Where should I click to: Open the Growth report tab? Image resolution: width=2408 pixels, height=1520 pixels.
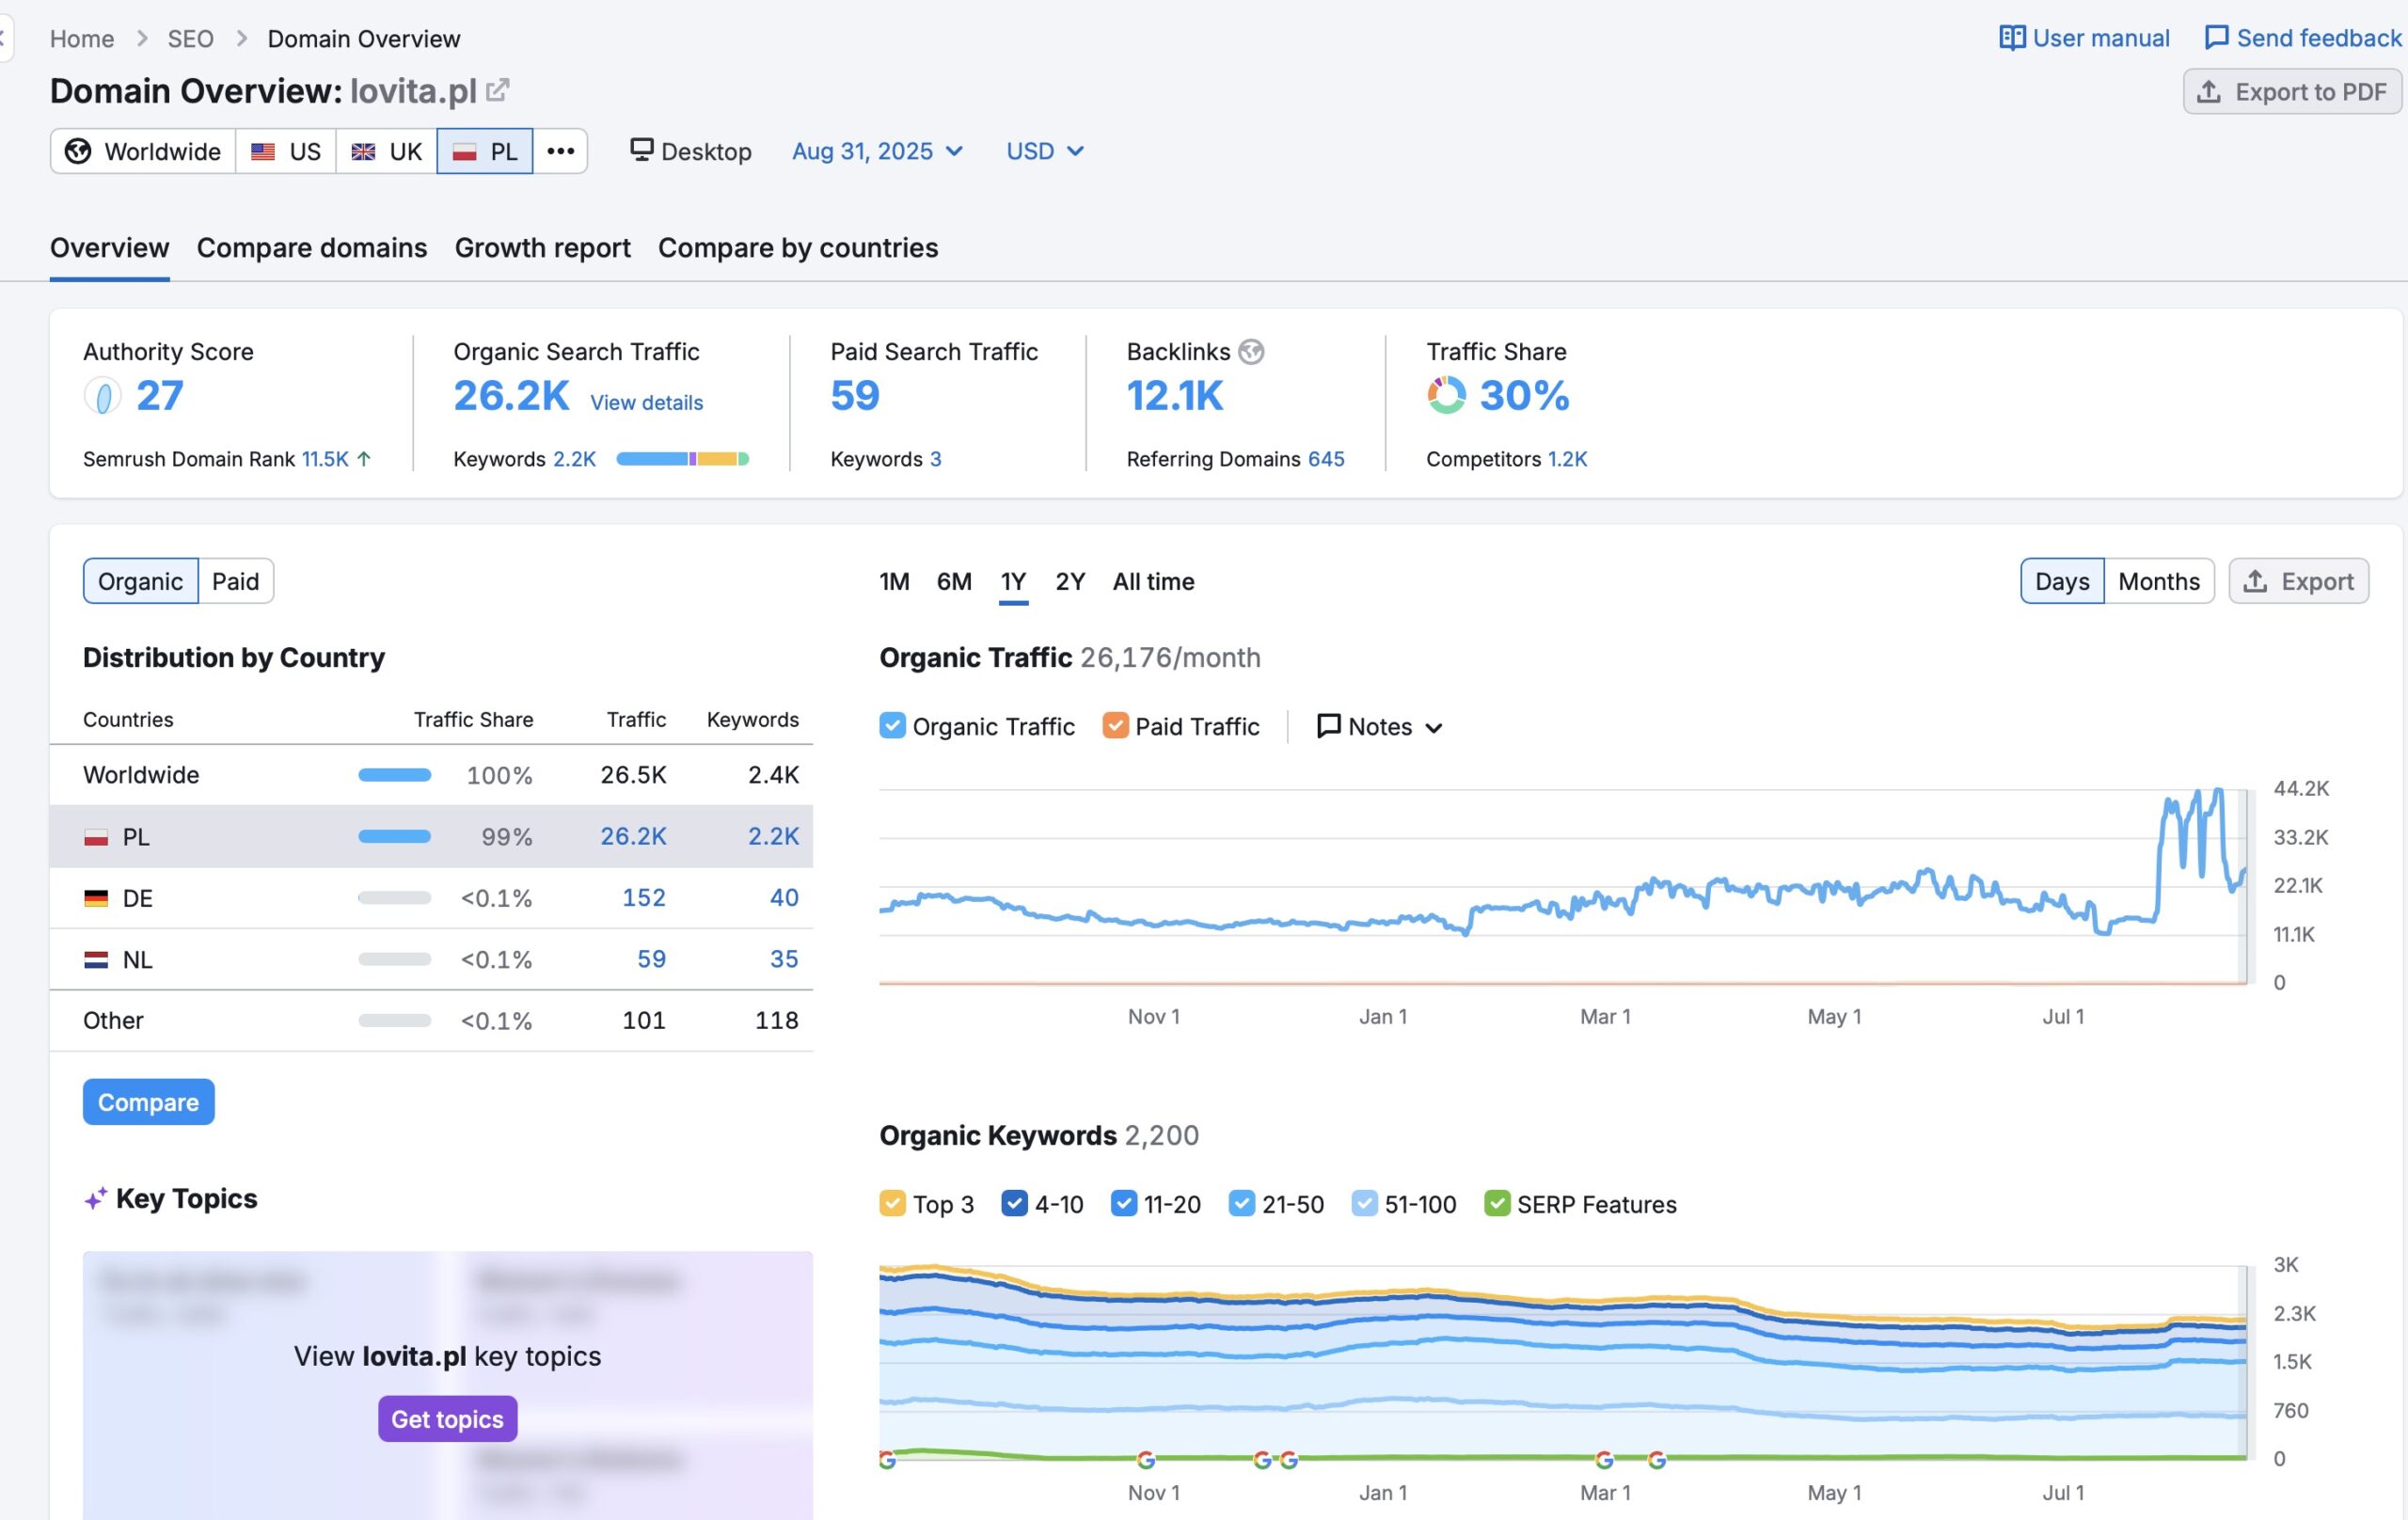543,248
